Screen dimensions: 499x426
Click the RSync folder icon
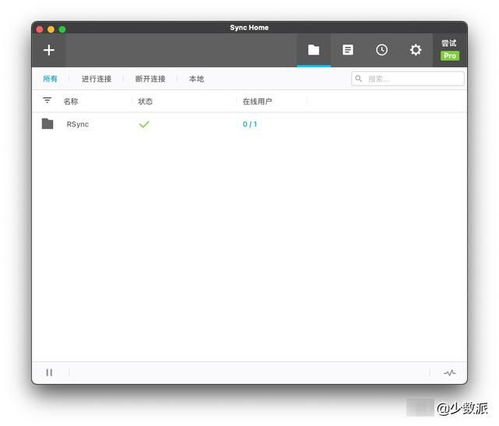[47, 124]
